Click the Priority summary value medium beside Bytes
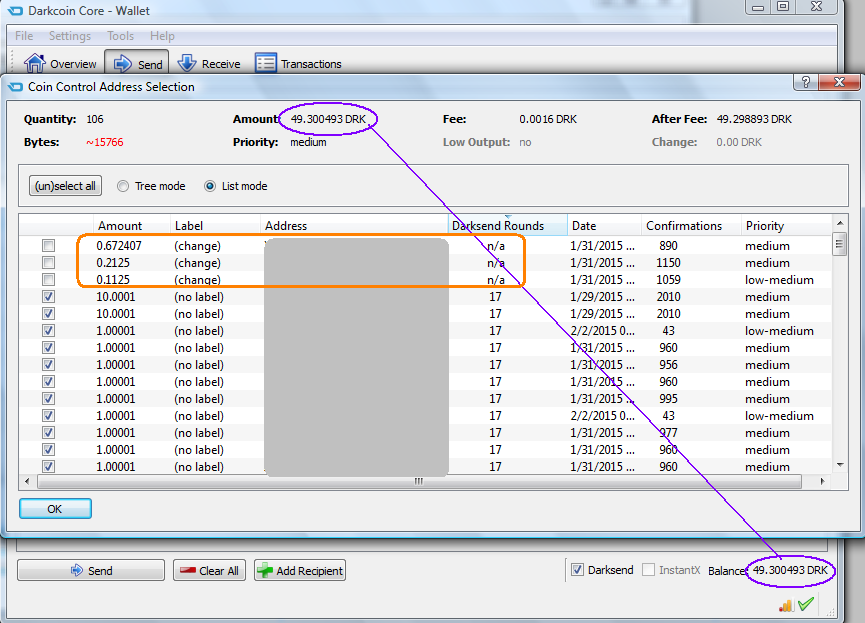865x623 pixels. click(x=308, y=142)
